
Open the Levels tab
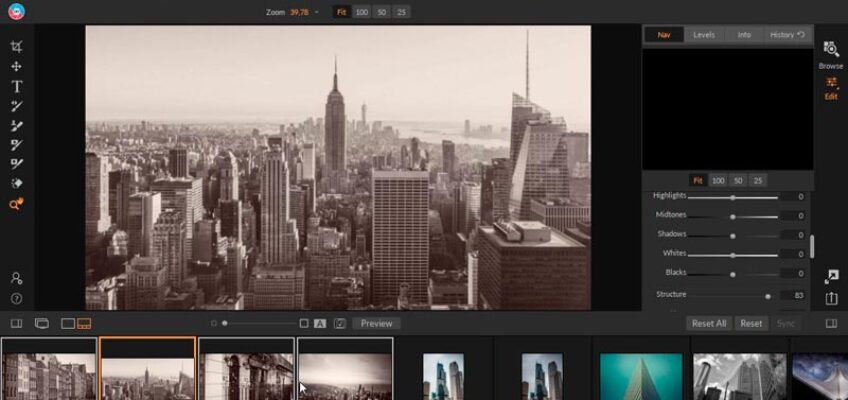[704, 35]
